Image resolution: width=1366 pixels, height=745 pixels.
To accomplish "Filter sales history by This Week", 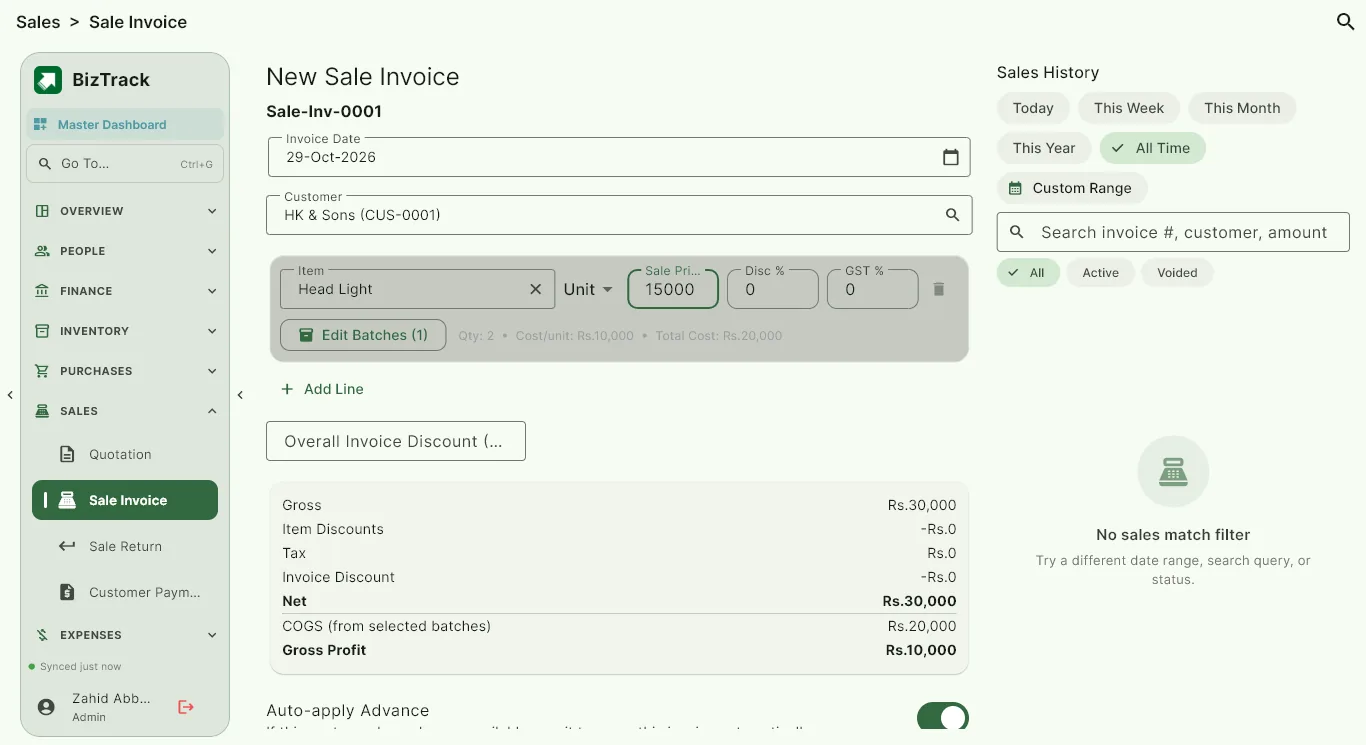I will [1129, 108].
